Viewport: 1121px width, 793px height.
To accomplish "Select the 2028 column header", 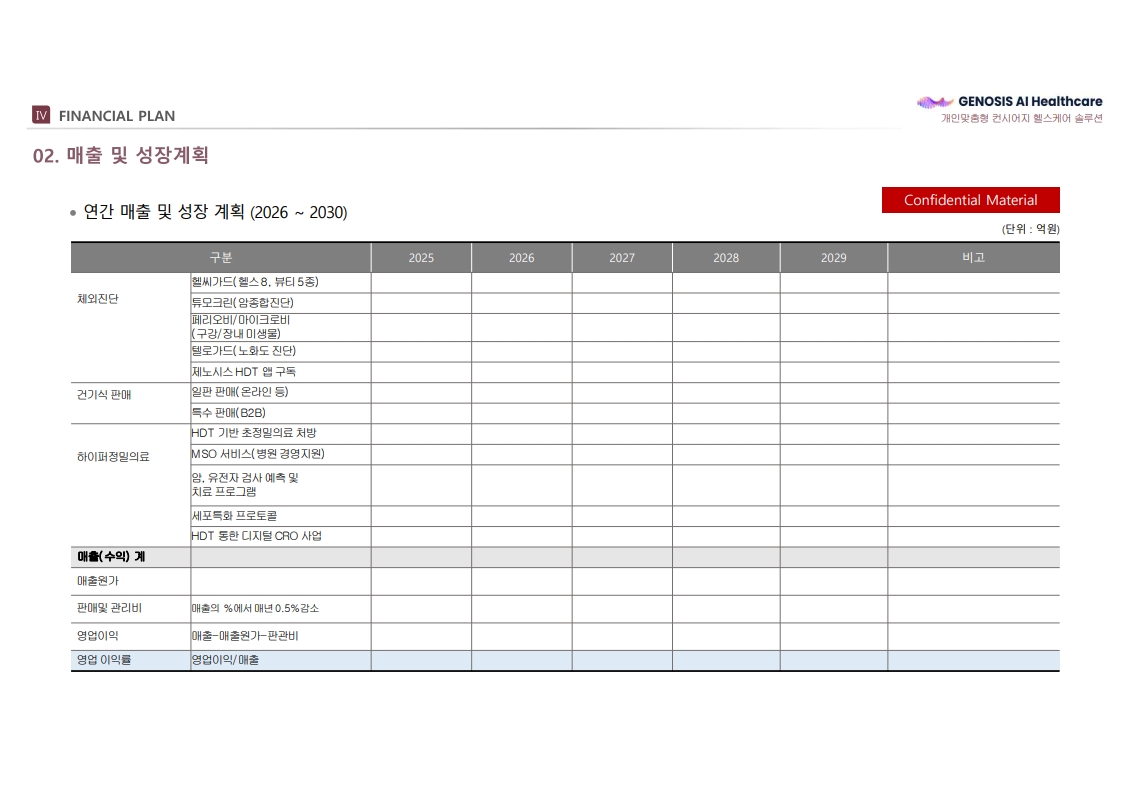I will (726, 258).
